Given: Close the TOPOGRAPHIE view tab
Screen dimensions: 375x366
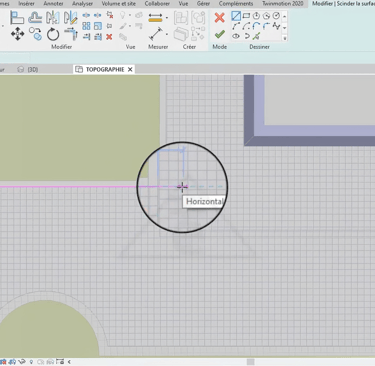Looking at the screenshot, I should click(x=130, y=69).
